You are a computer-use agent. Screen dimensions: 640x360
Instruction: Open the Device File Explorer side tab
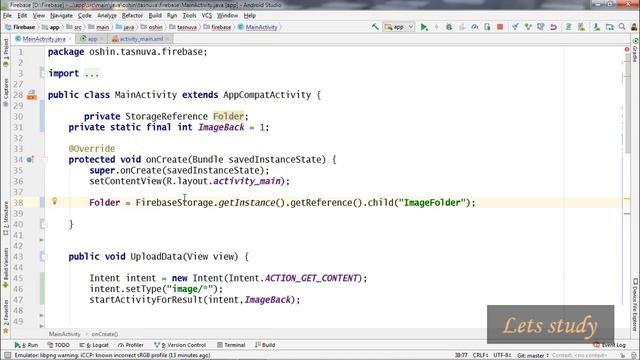point(635,304)
